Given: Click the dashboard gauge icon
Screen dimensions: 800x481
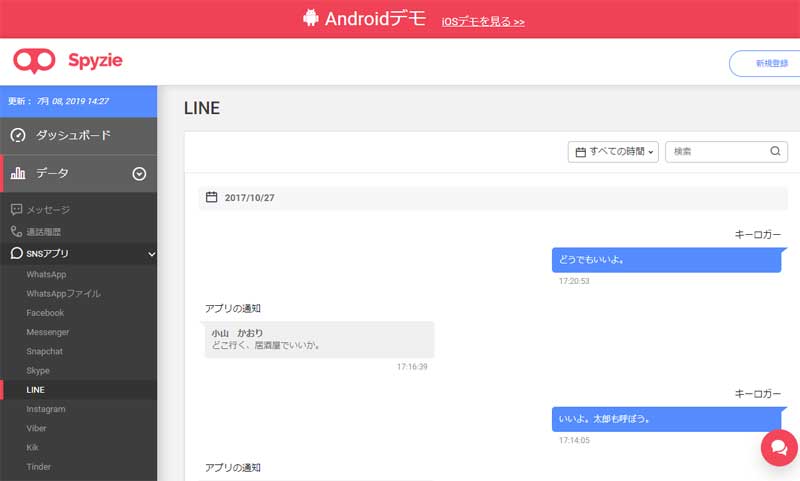Looking at the screenshot, I should tap(18, 135).
